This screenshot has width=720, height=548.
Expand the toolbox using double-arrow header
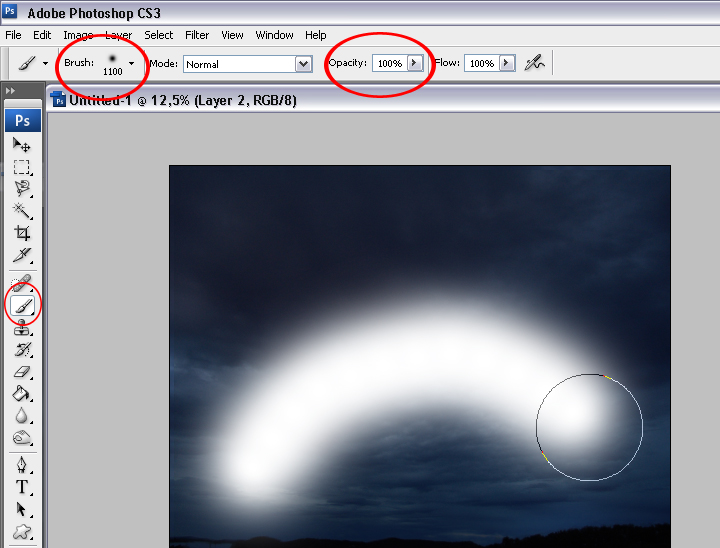[x=11, y=91]
